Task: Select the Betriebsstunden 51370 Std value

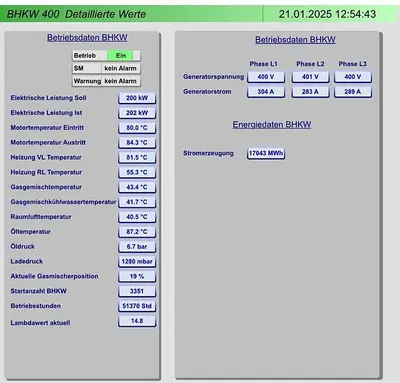Action: (137, 306)
